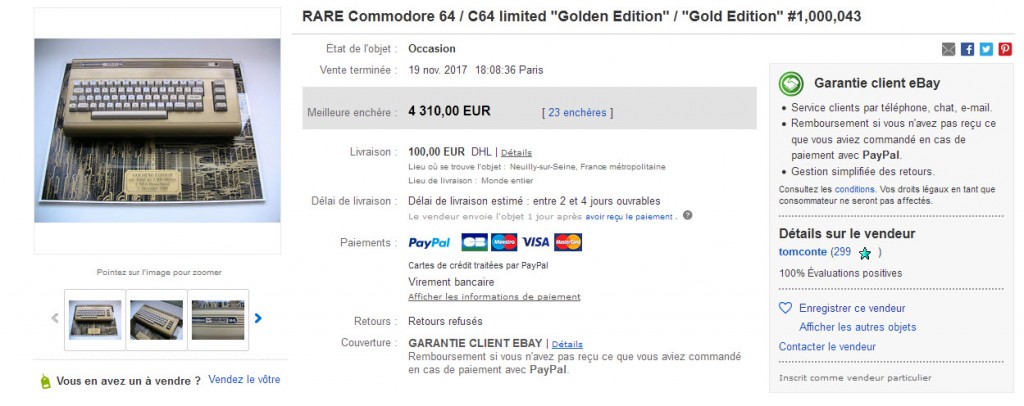The image size is (1024, 406).
Task: Share listing on Twitter
Action: 986,49
